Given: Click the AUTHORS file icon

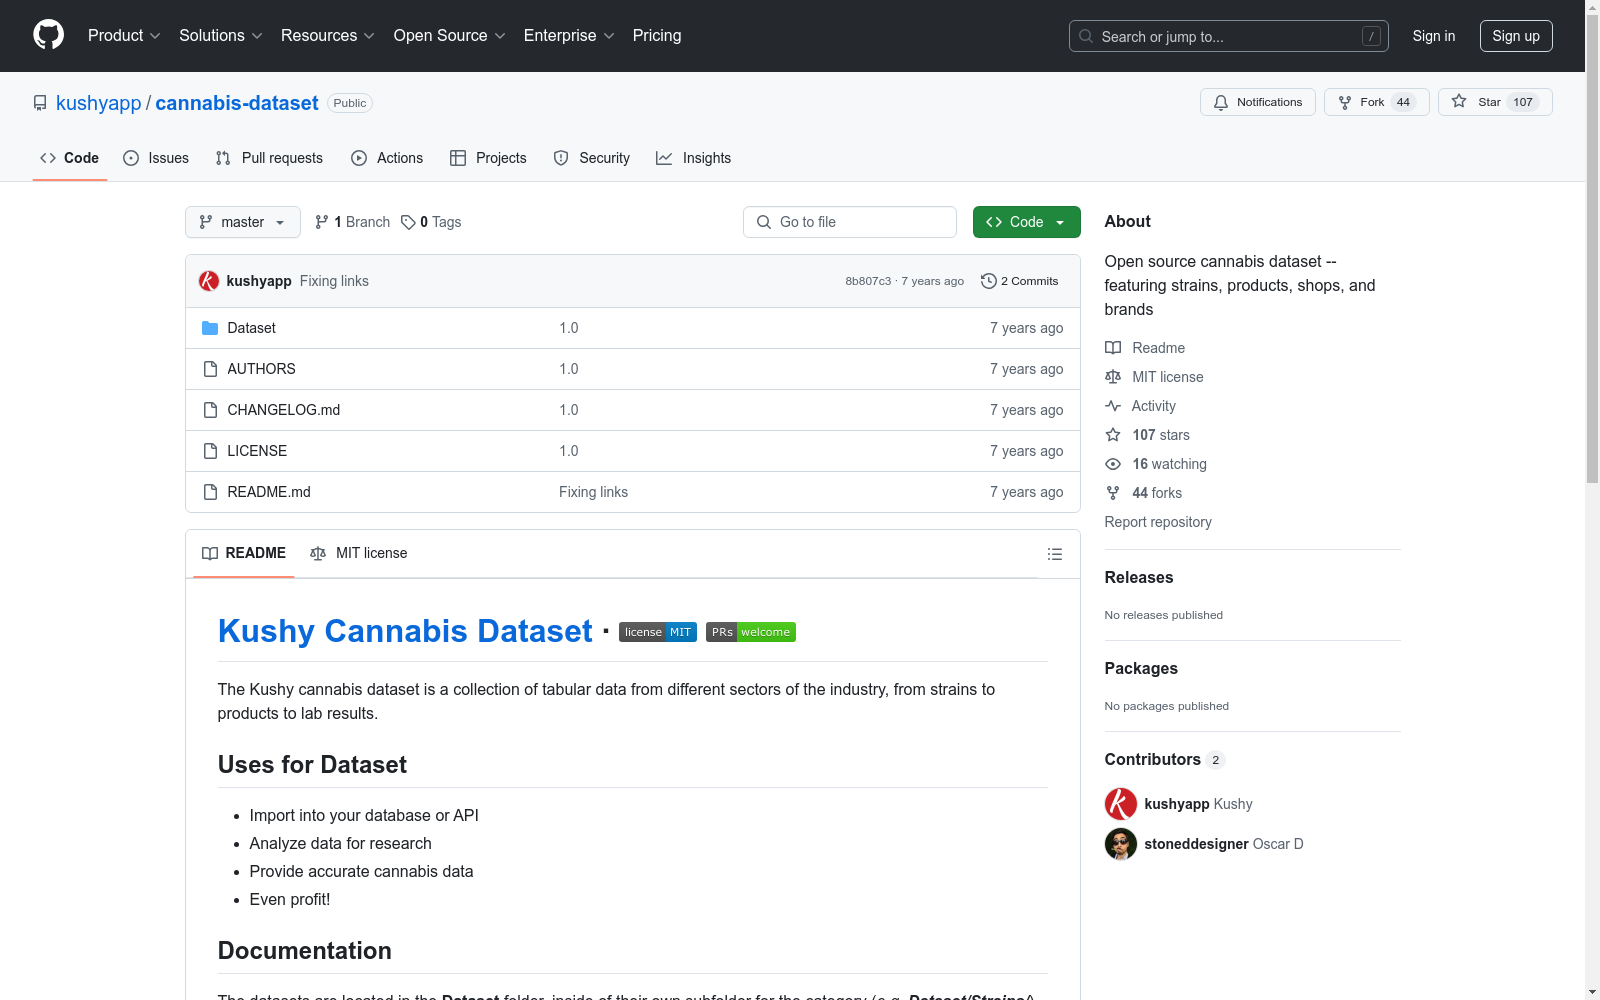Looking at the screenshot, I should coord(210,369).
